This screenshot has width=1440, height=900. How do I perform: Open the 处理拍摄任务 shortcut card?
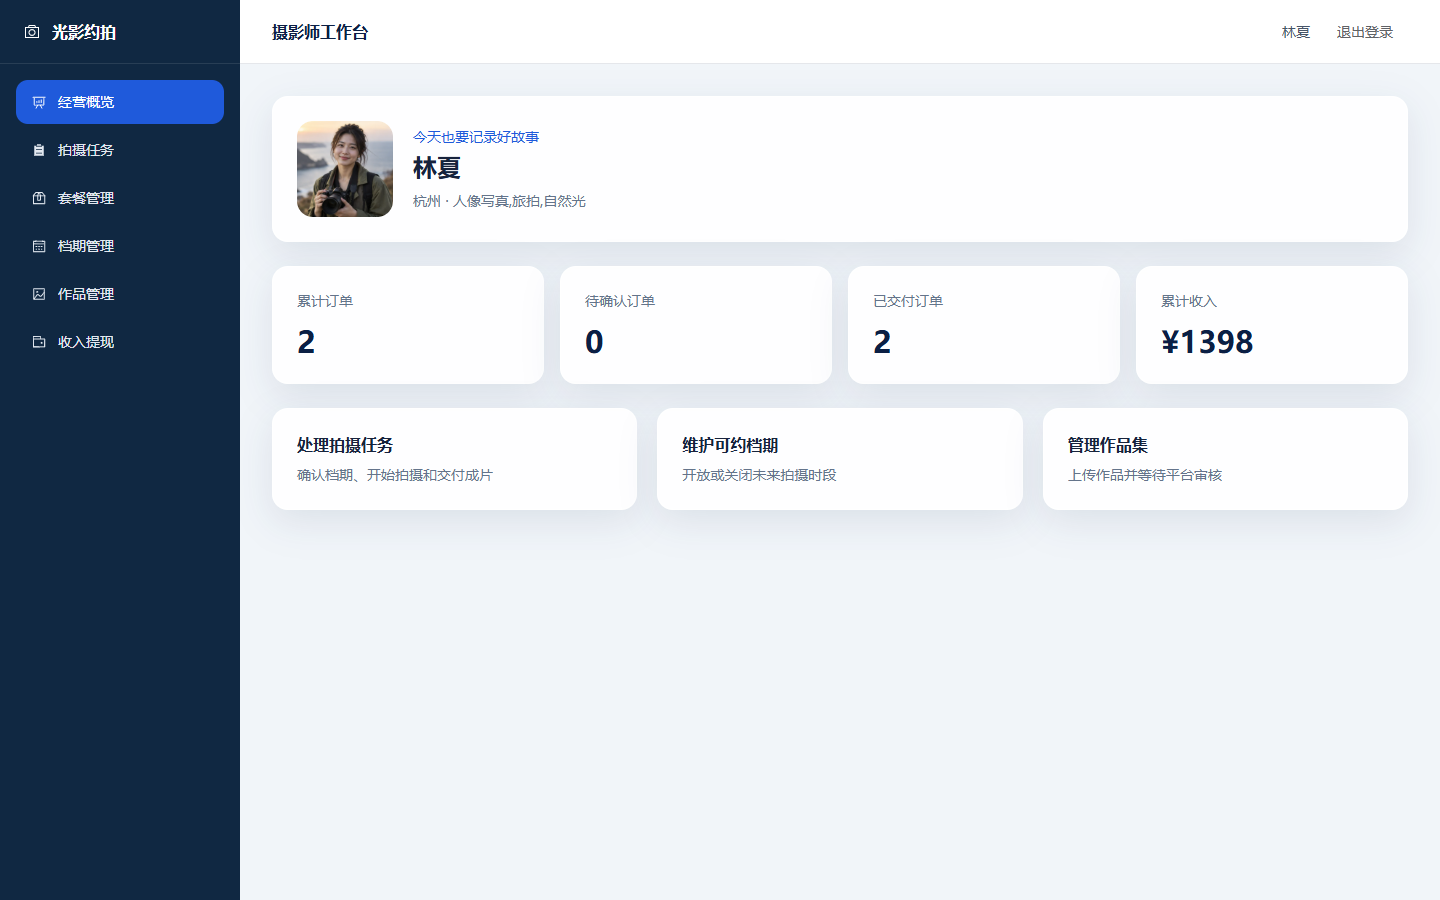coord(454,459)
